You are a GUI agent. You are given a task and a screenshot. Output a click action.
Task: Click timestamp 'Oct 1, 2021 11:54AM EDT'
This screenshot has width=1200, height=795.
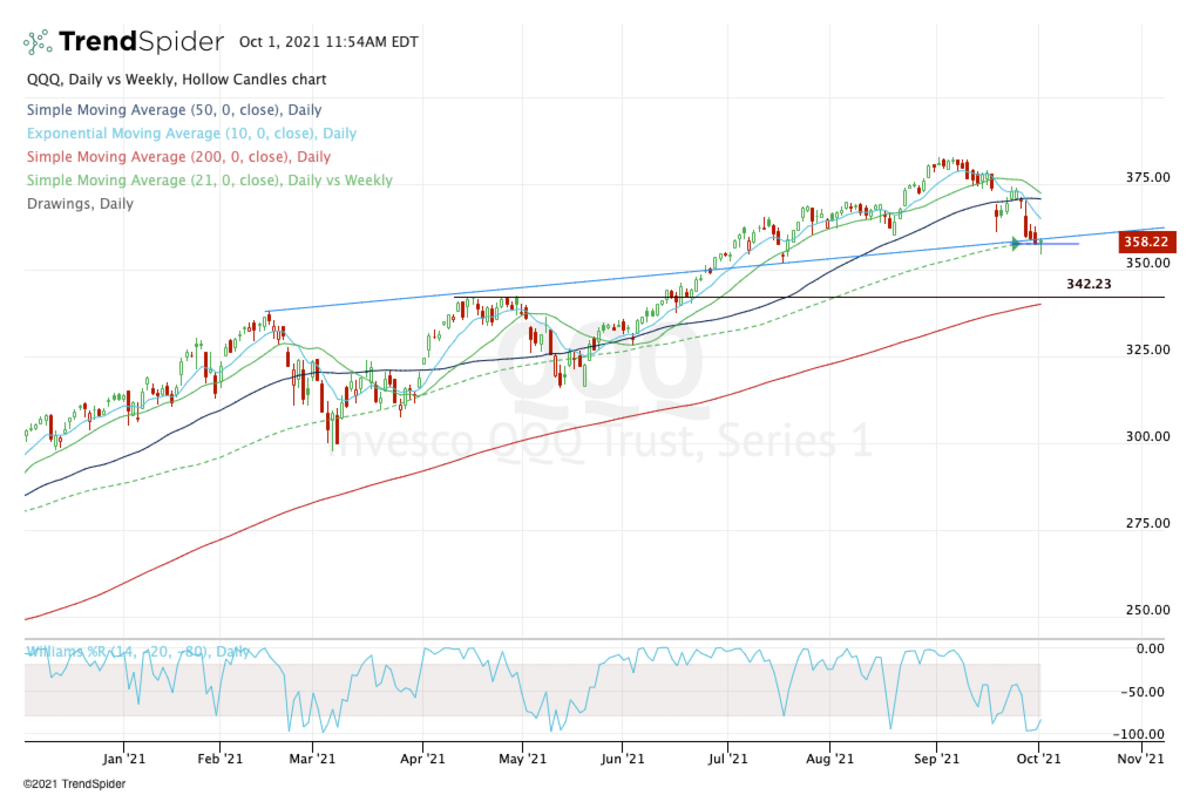[x=329, y=42]
